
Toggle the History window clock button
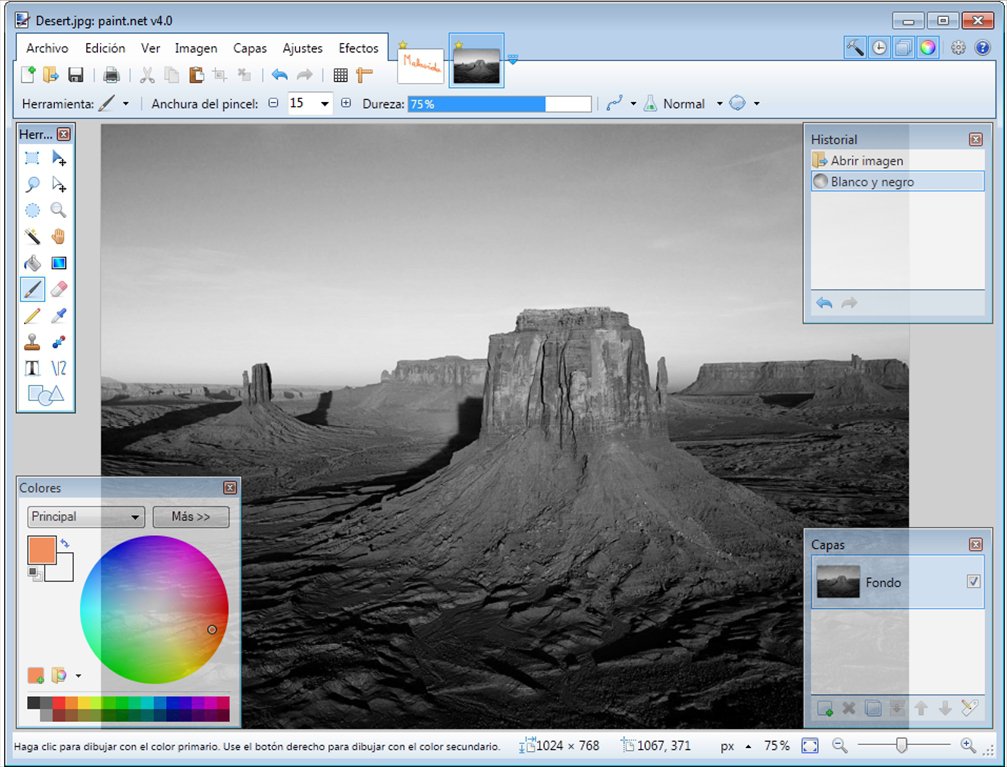(x=879, y=48)
